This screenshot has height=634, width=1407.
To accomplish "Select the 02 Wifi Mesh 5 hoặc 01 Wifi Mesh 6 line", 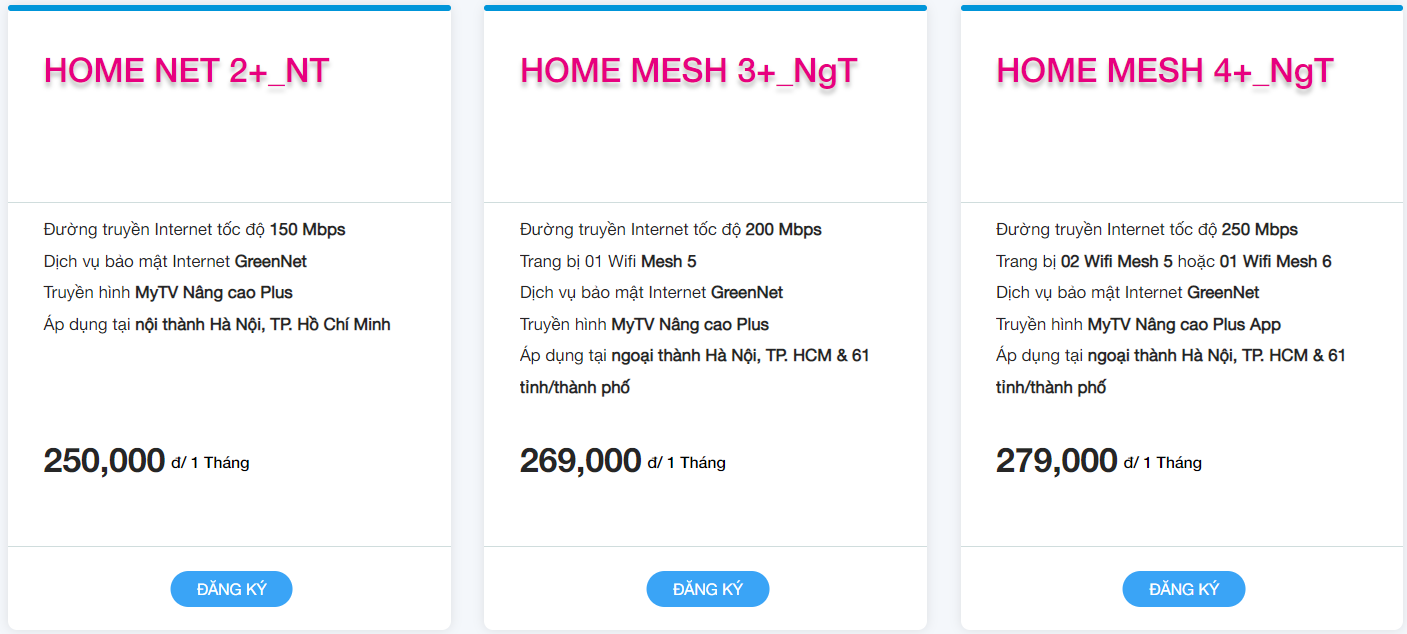I will (x=1163, y=261).
